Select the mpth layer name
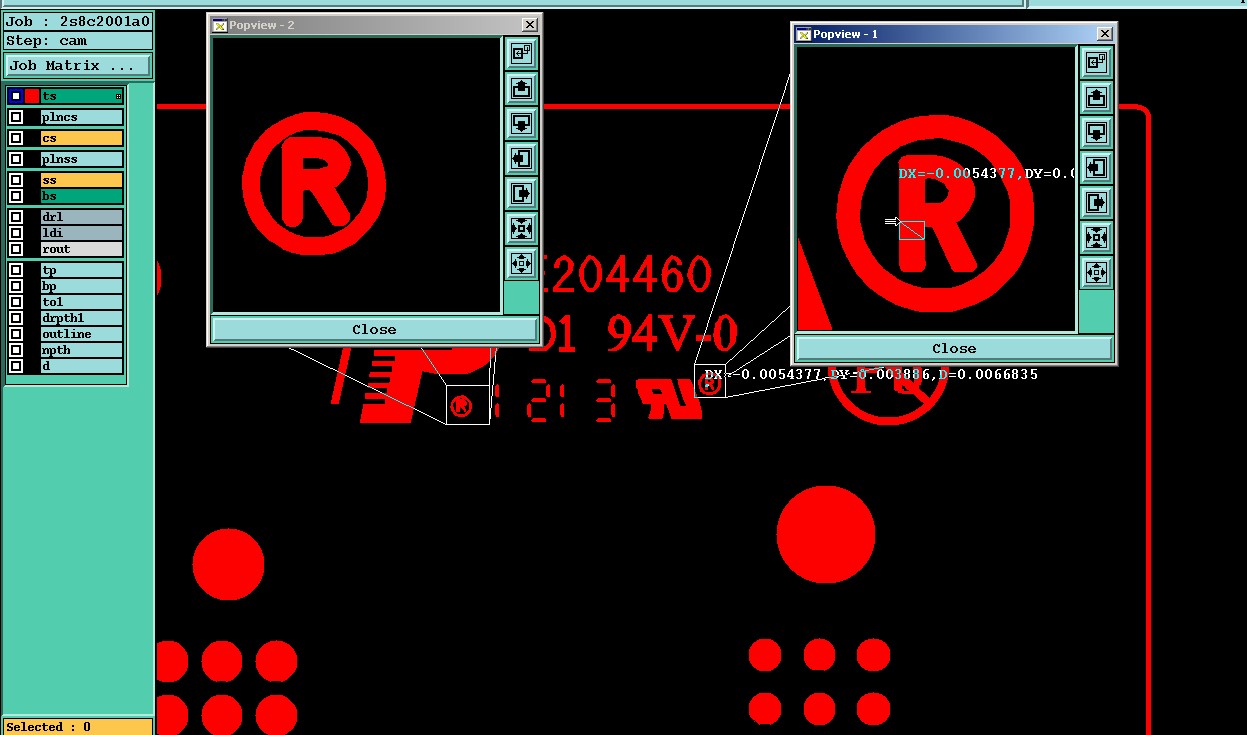1247x735 pixels. pos(82,350)
